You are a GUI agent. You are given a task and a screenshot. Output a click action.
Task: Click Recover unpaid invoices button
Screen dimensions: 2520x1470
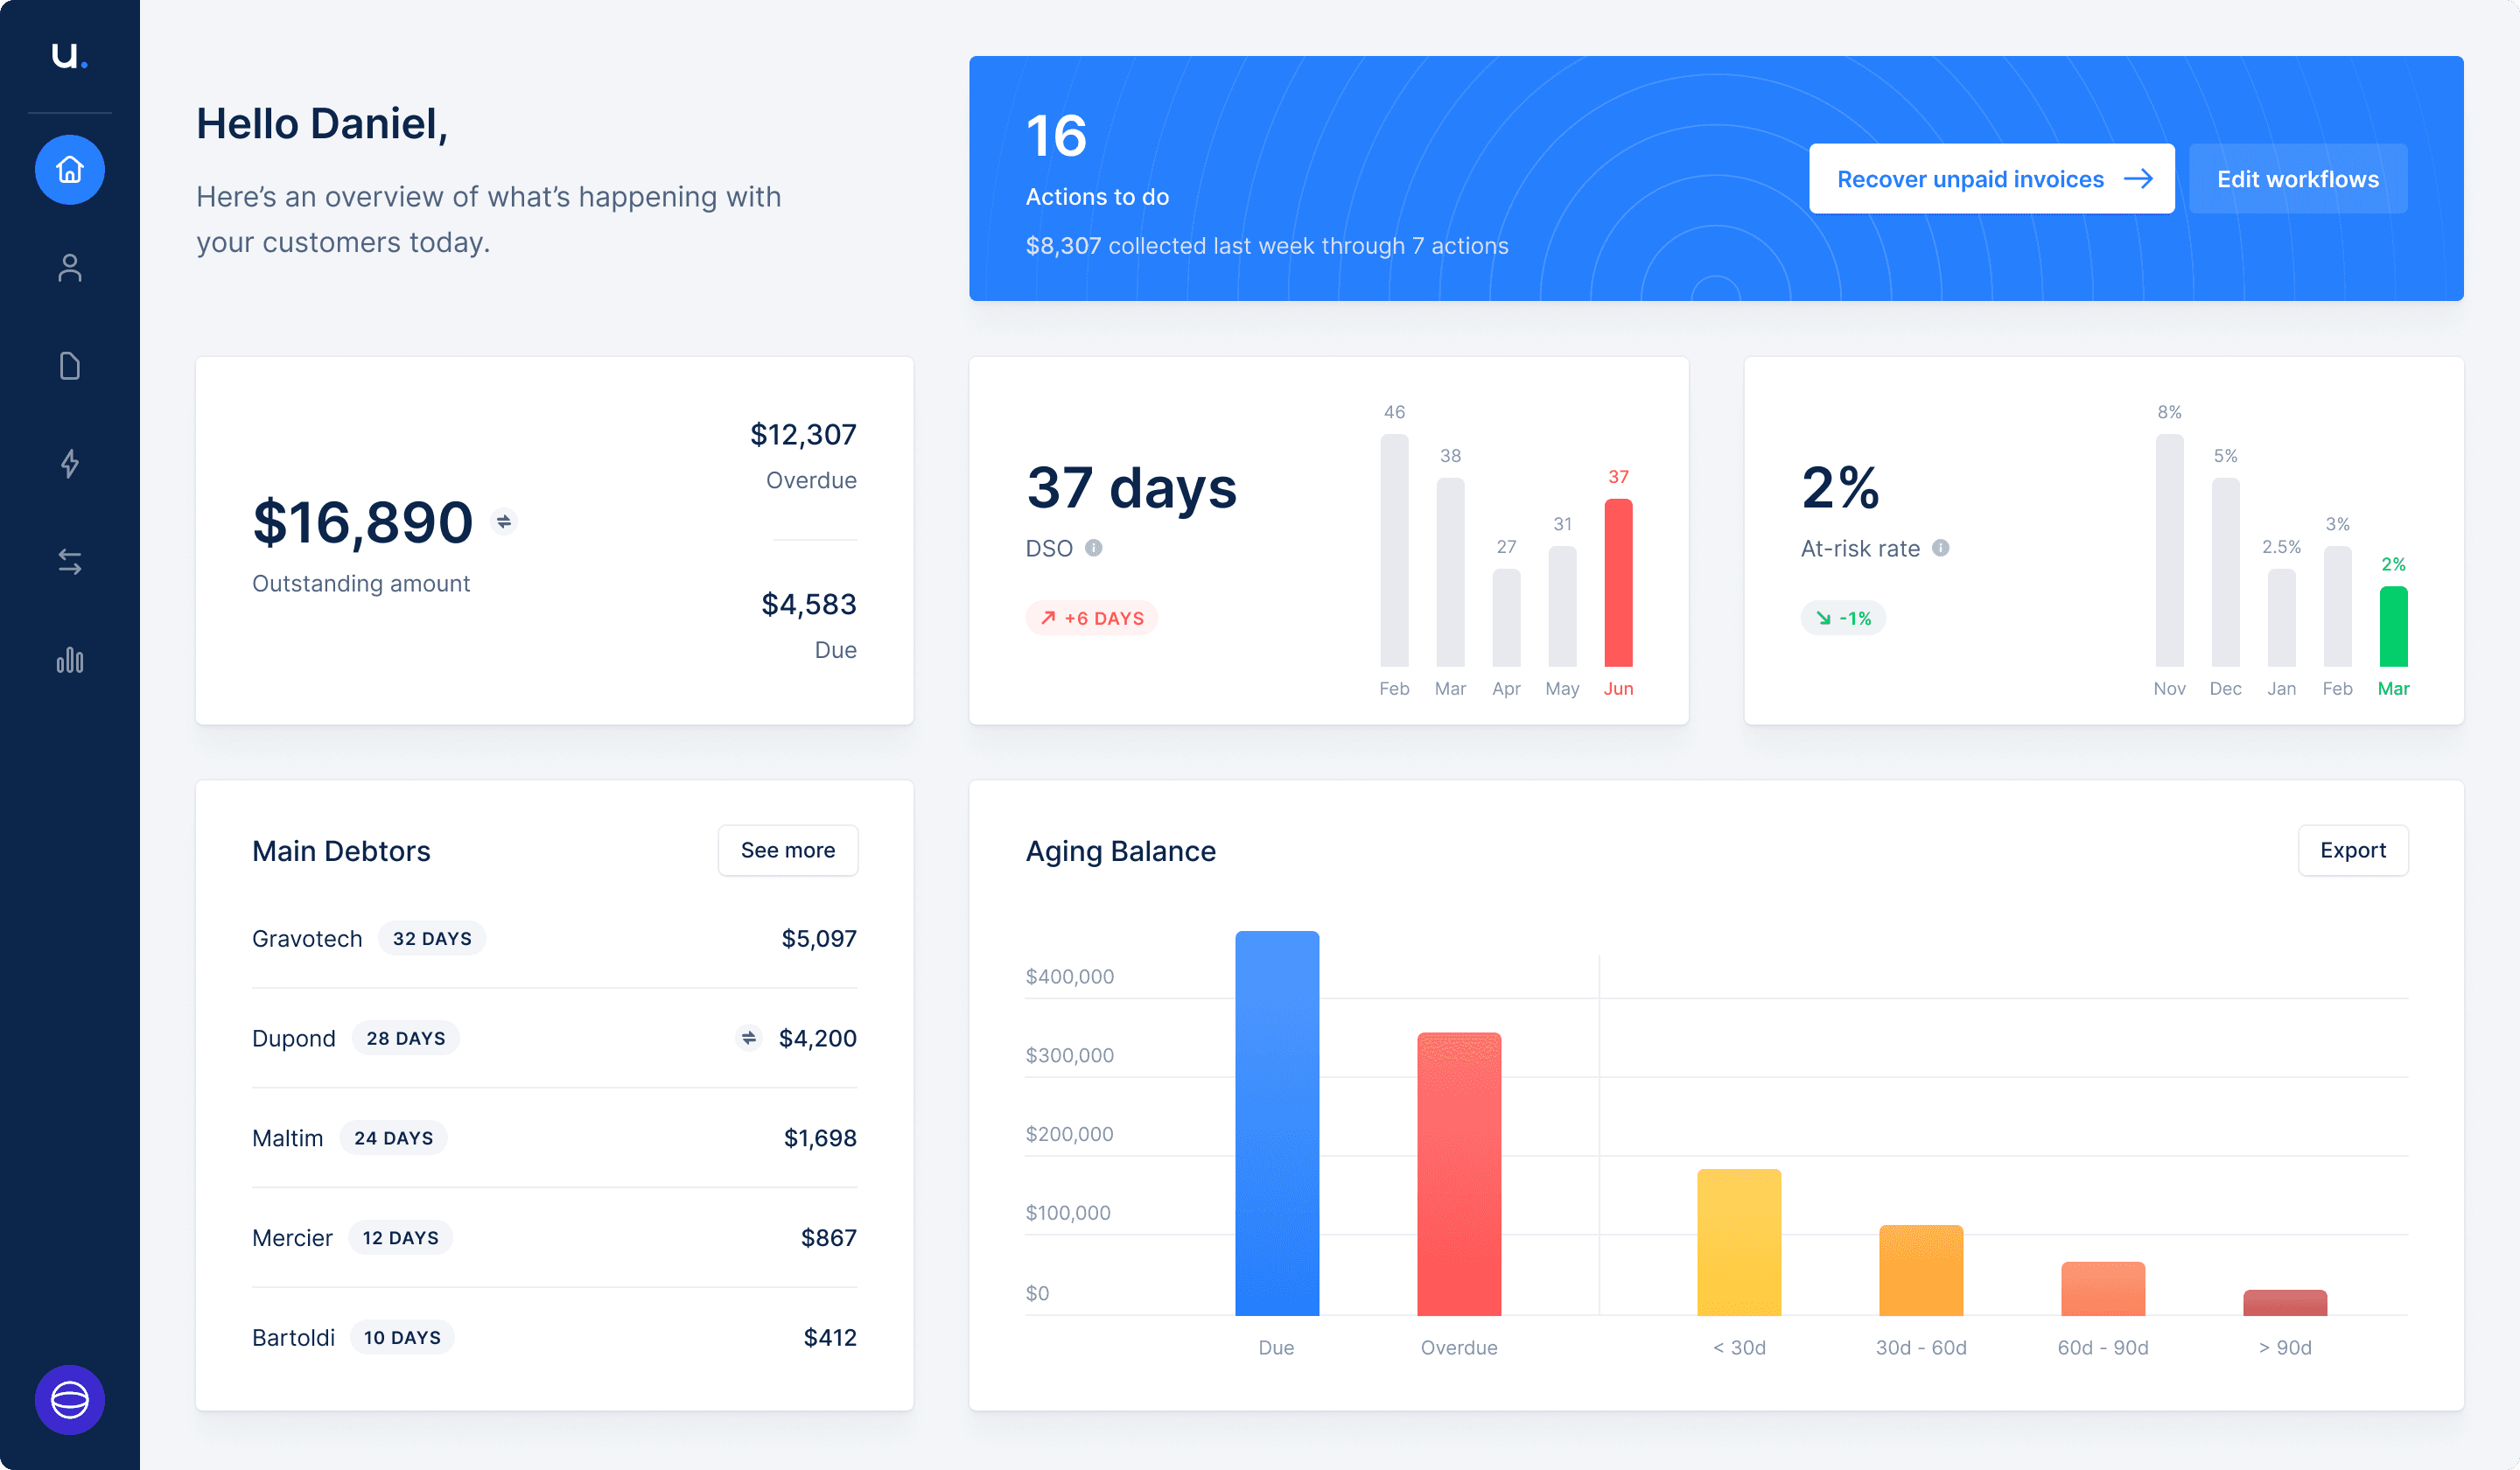[x=1991, y=179]
